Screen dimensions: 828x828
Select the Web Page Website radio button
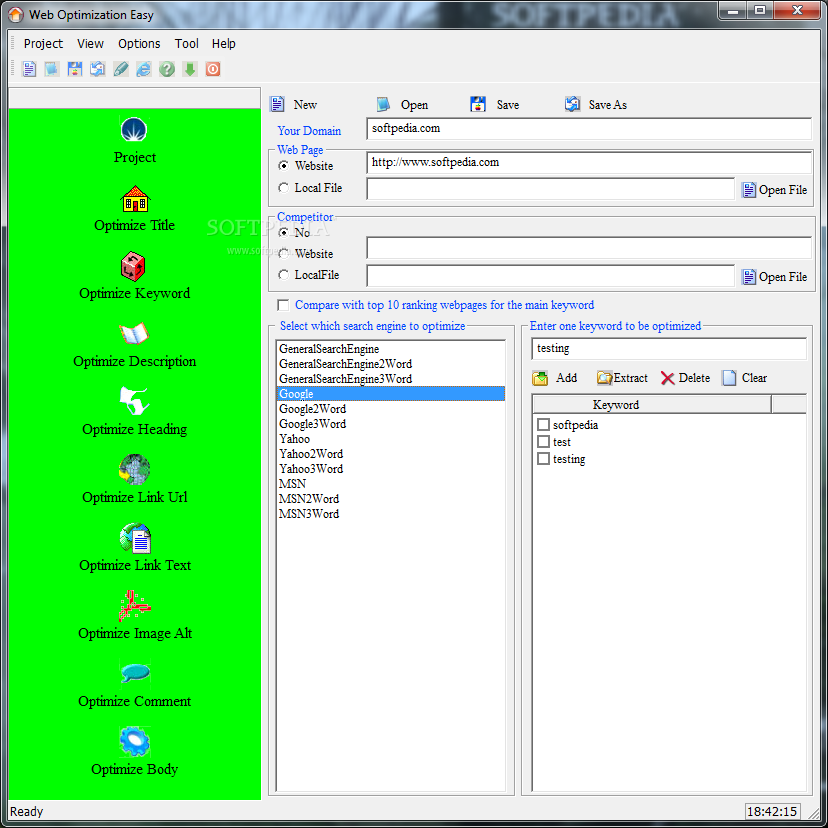[x=284, y=166]
